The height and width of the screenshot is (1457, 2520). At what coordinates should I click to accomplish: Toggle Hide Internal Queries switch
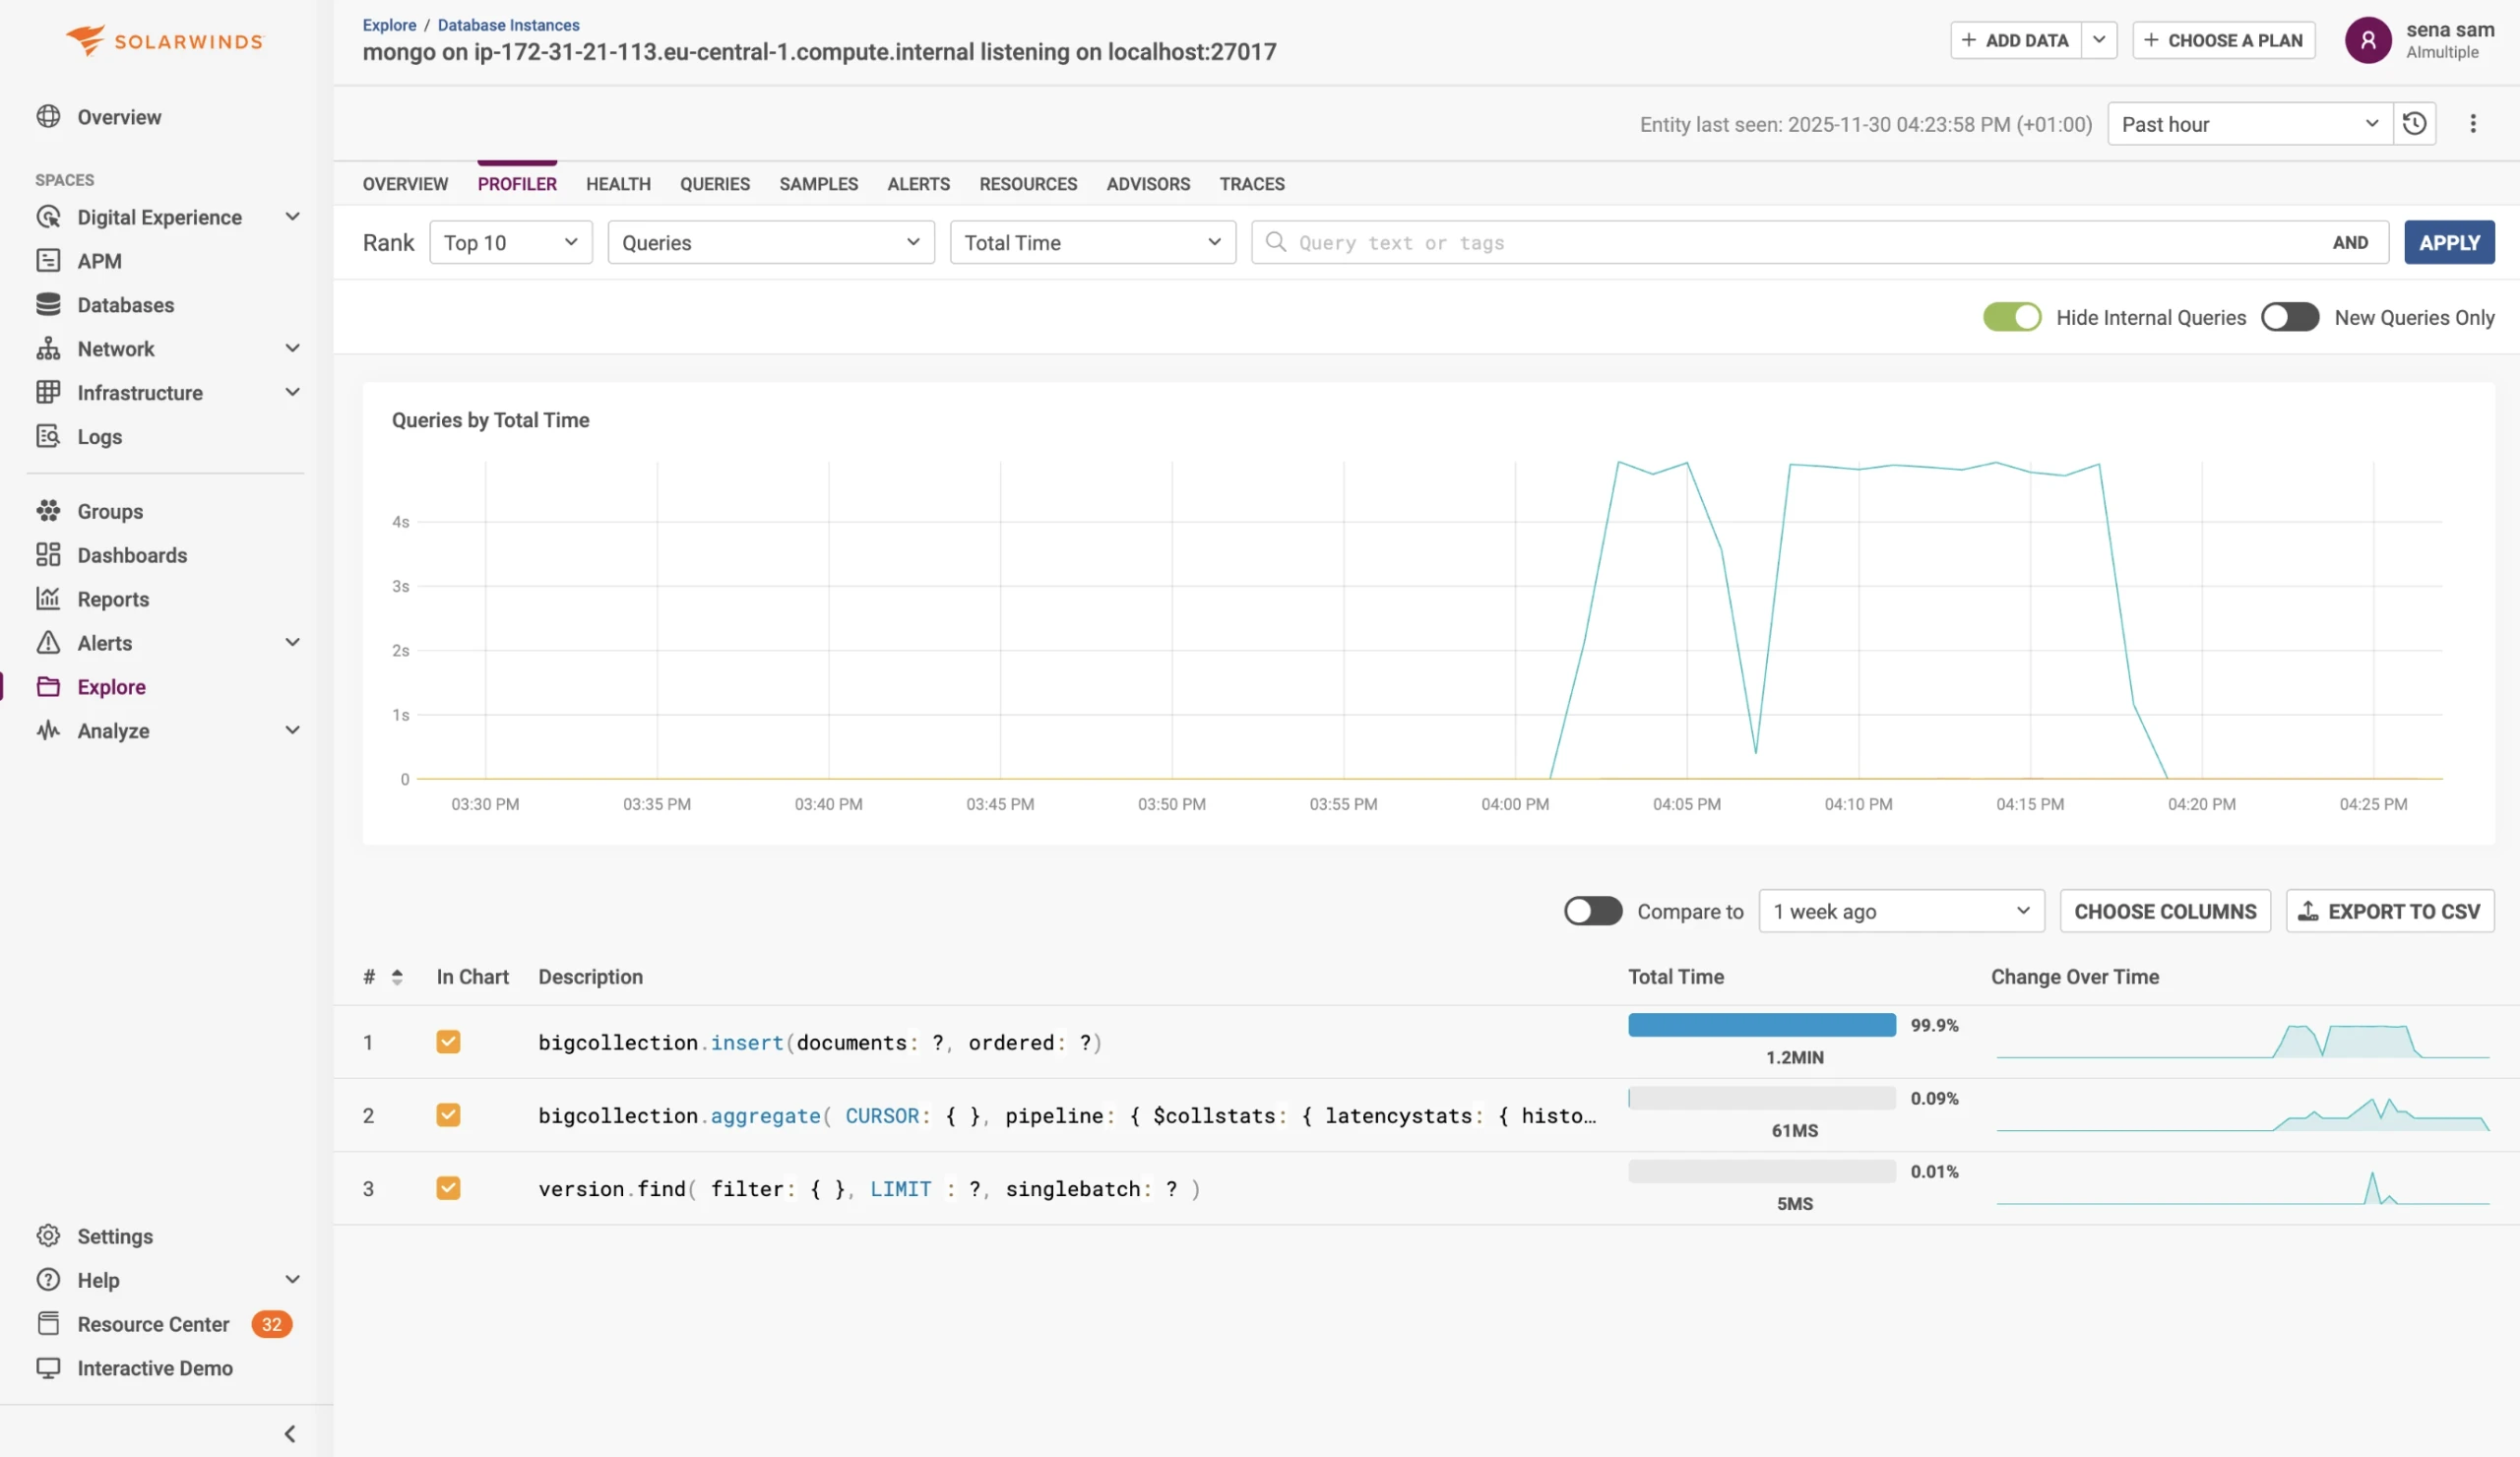coord(2012,317)
